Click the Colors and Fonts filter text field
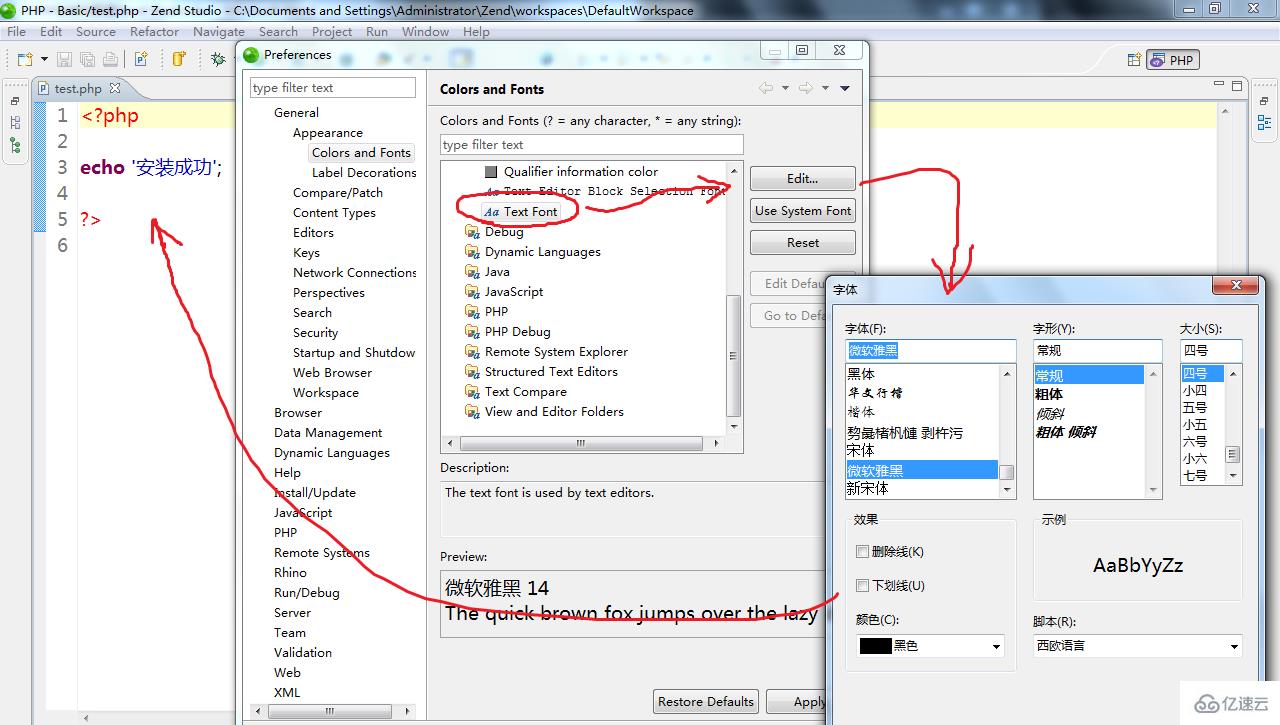This screenshot has height=725, width=1280. pyautogui.click(x=591, y=144)
